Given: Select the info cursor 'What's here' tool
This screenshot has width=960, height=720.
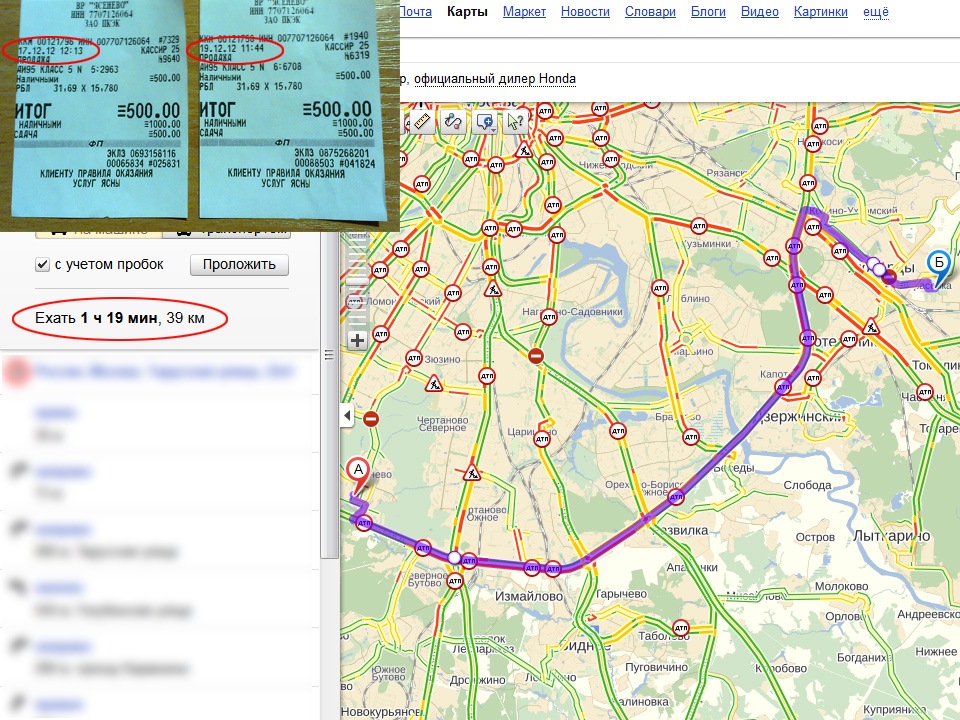Looking at the screenshot, I should 514,122.
